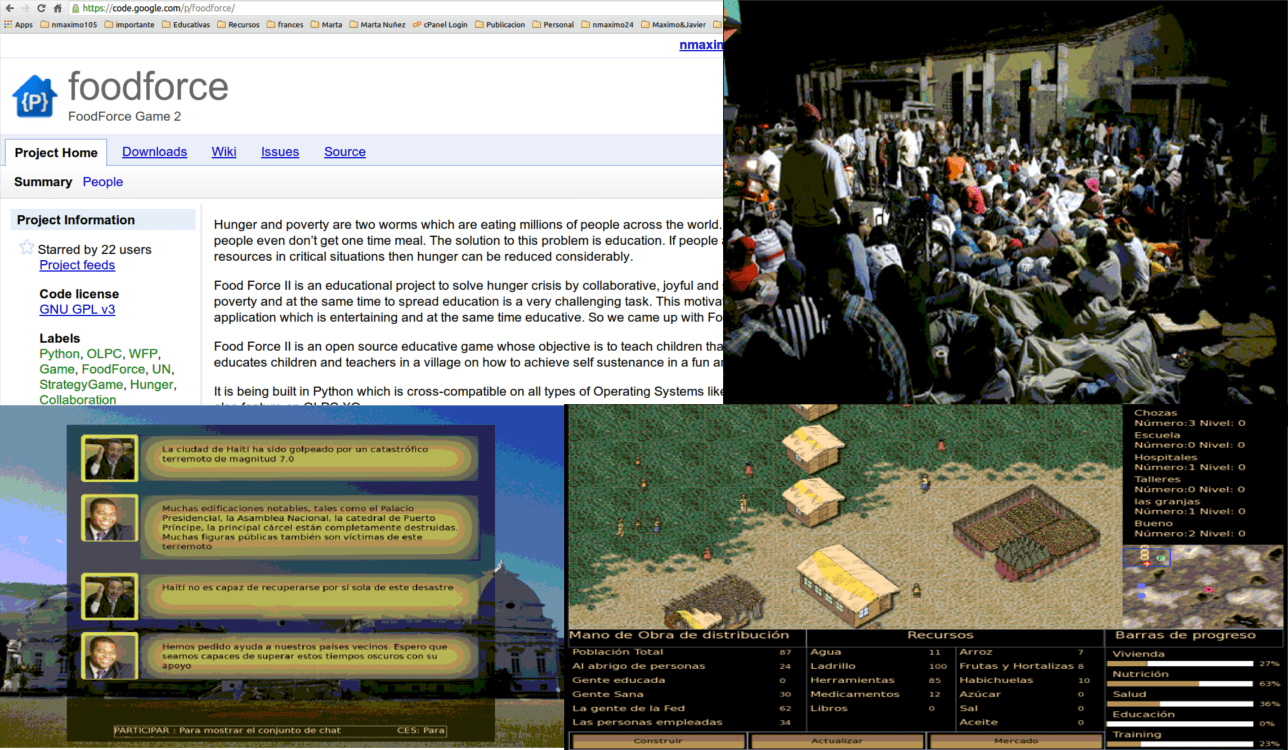Open the GNU GPL v3 license link
Image resolution: width=1288 pixels, height=750 pixels.
coord(77,310)
